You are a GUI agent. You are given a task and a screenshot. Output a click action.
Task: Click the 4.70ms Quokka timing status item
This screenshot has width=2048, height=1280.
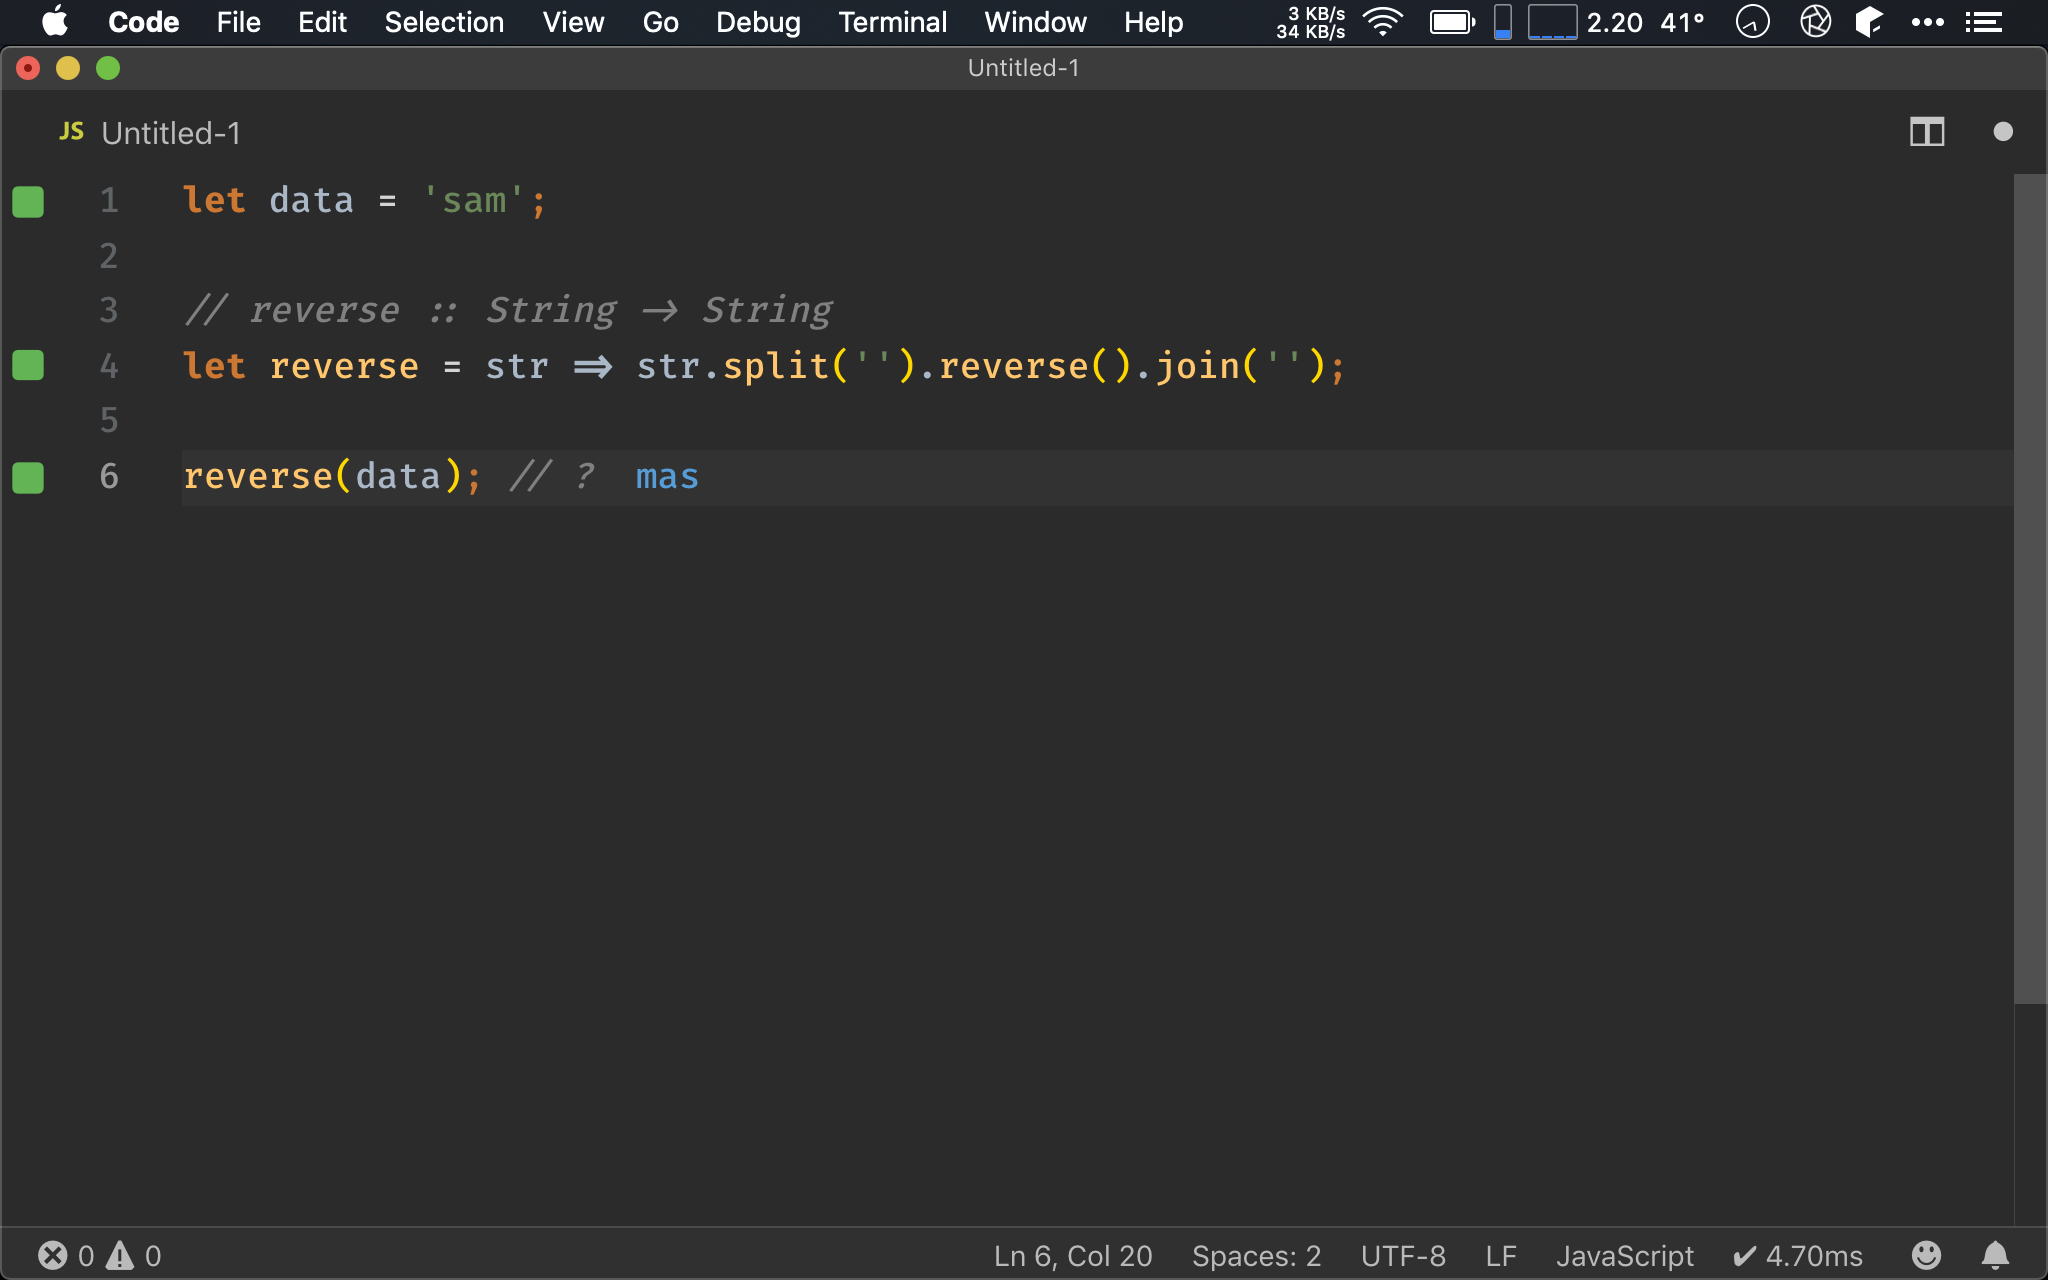pyautogui.click(x=1798, y=1256)
